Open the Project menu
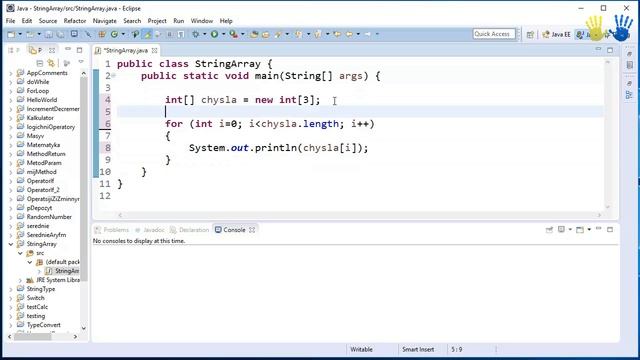The width and height of the screenshot is (640, 360). [157, 21]
